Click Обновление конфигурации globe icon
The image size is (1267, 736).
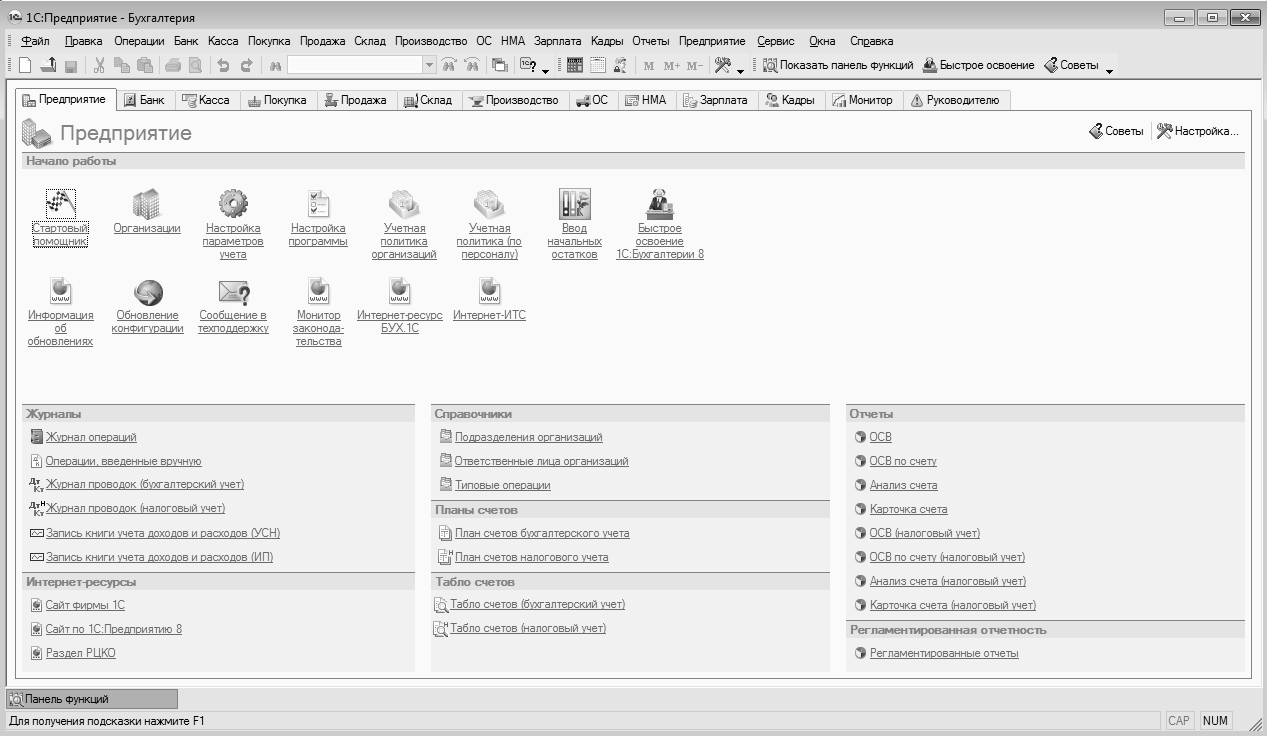click(x=149, y=291)
